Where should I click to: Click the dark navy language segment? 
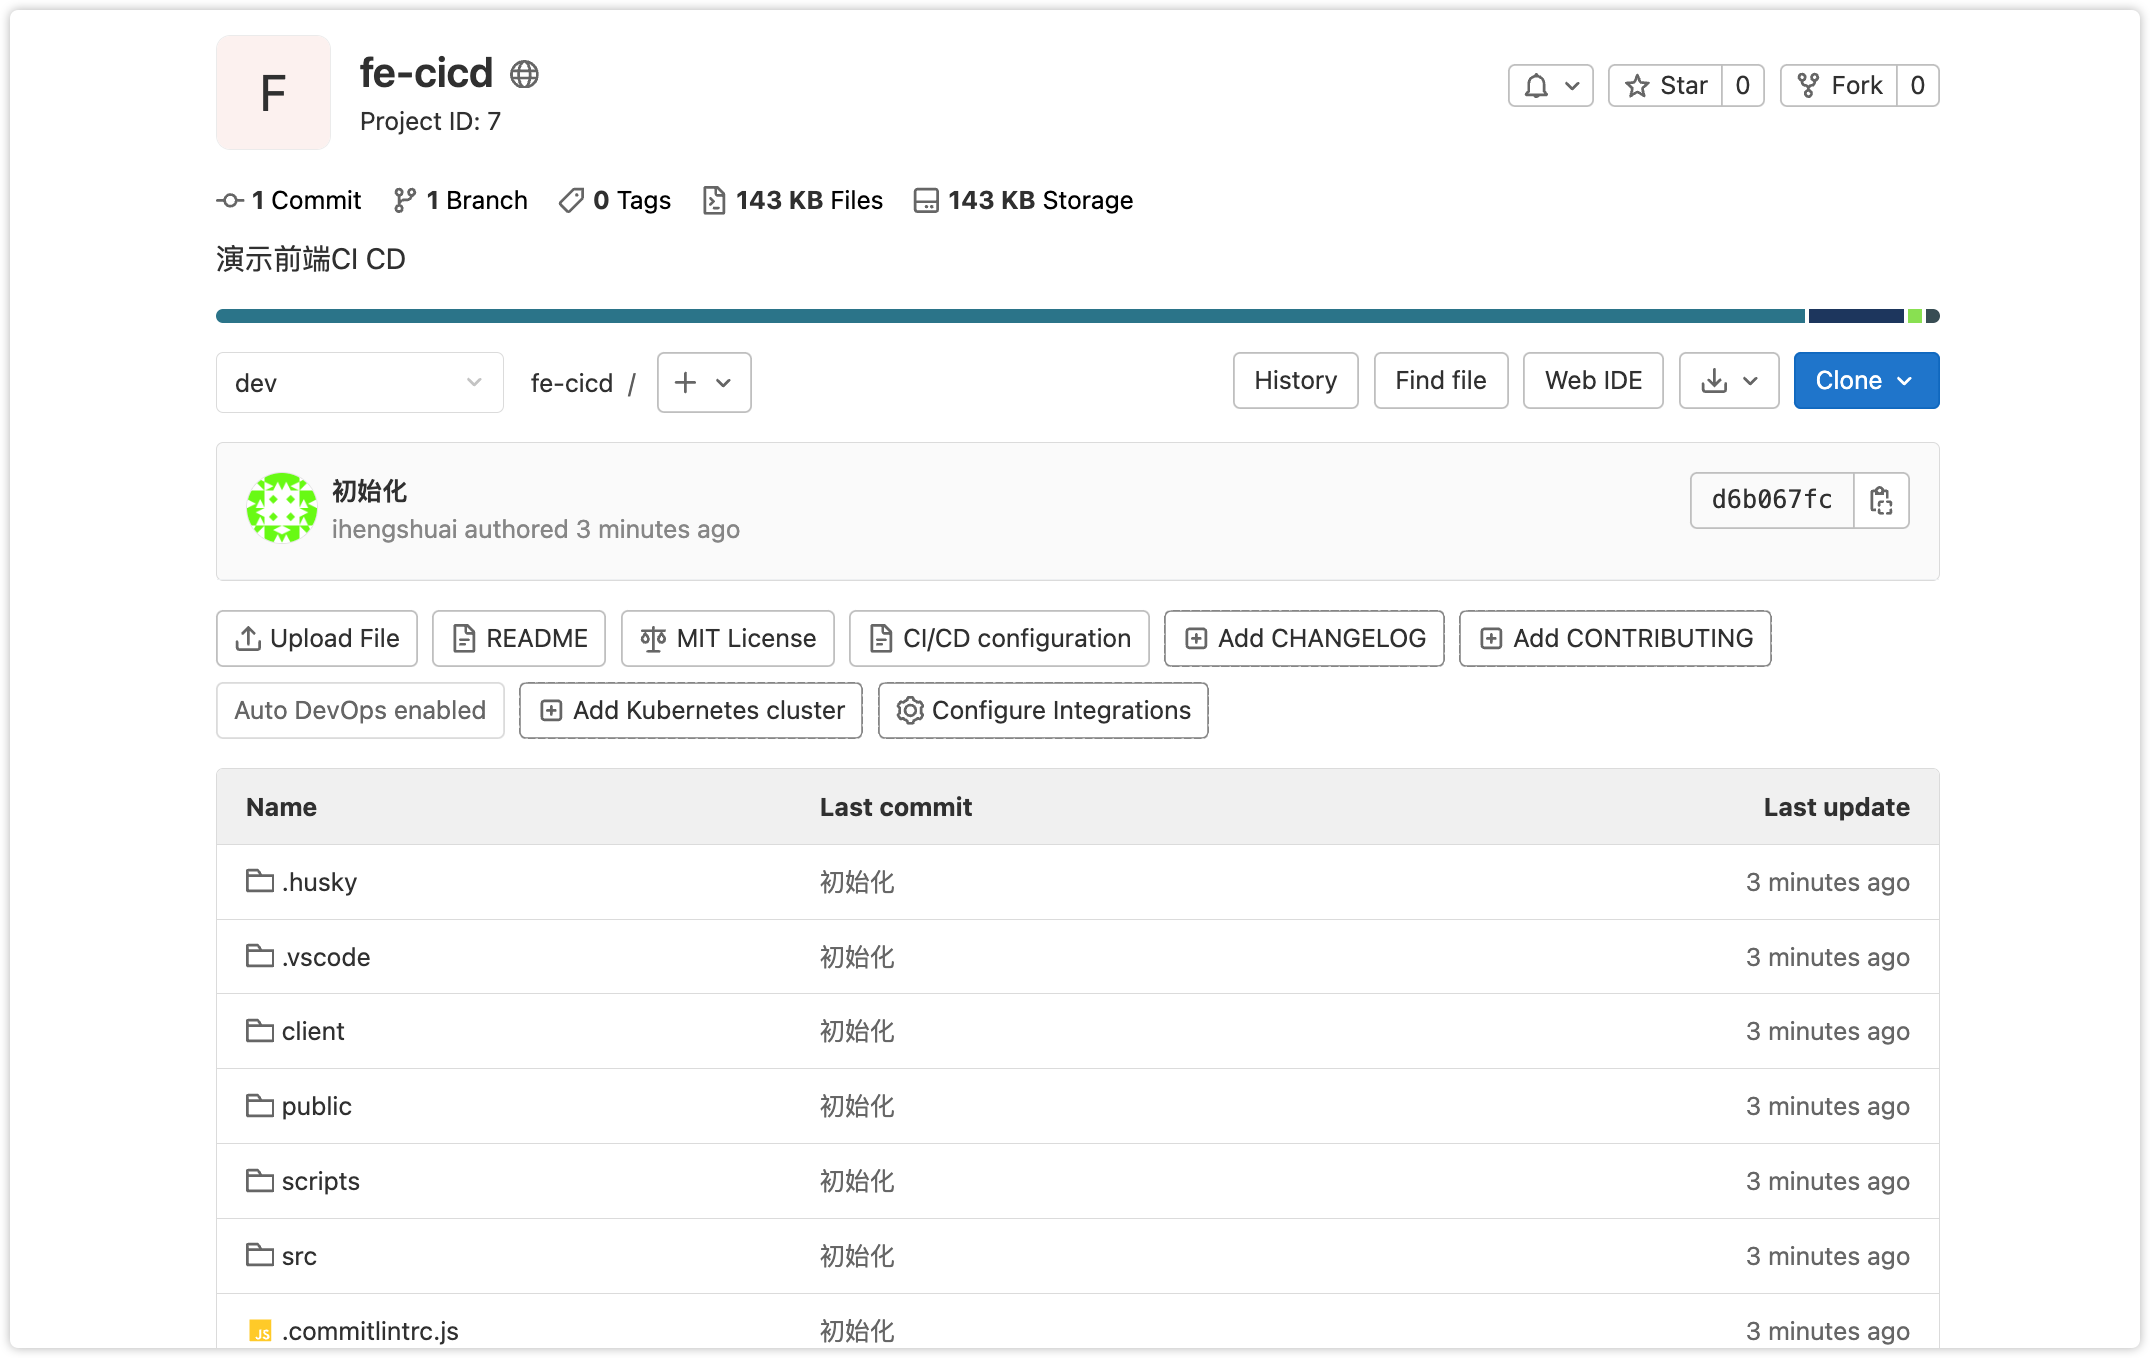click(x=1856, y=316)
